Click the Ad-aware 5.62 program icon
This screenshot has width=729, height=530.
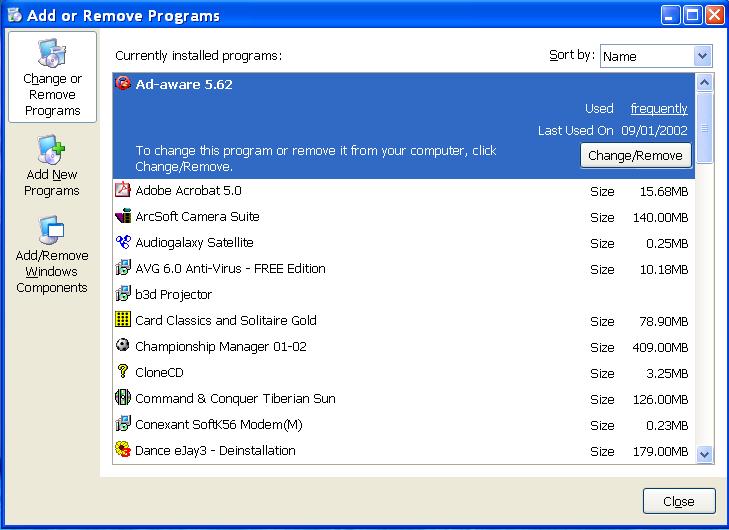[x=123, y=84]
